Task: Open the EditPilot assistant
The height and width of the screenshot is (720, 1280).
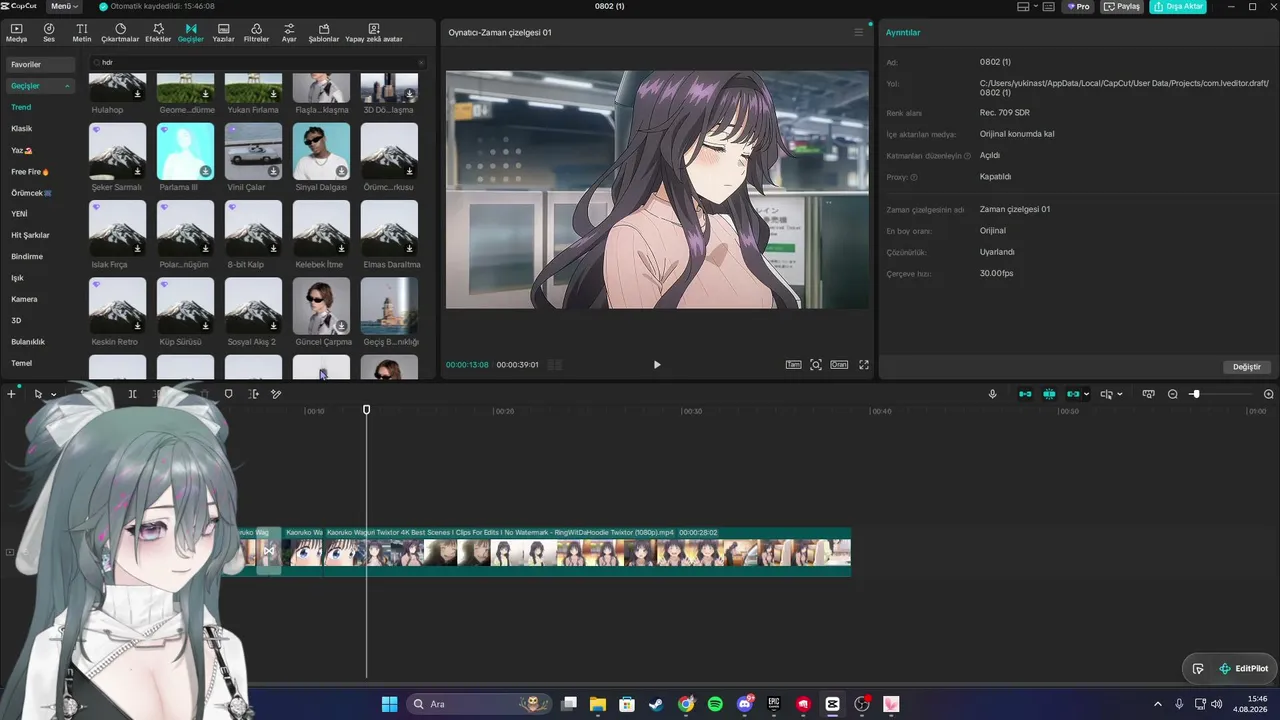Action: tap(1243, 669)
